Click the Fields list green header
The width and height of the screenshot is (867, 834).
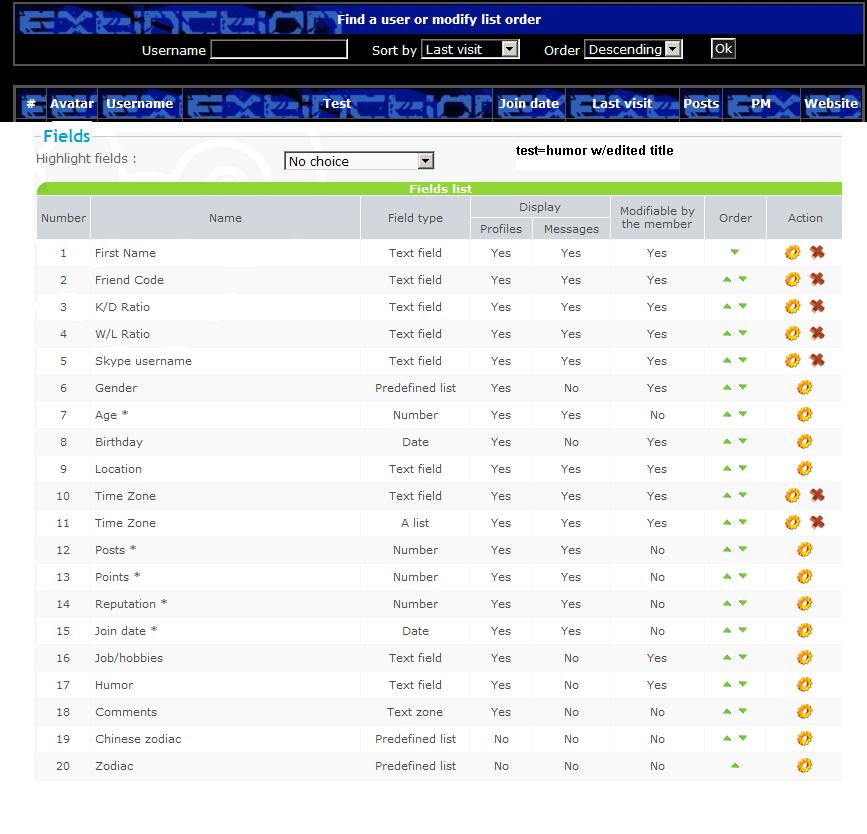click(440, 189)
